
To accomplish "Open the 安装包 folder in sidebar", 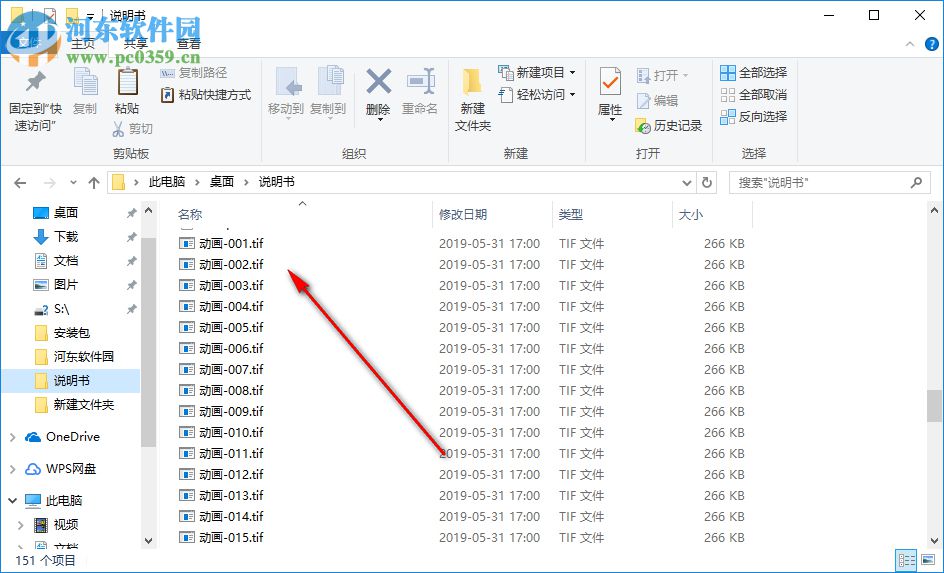I will point(71,333).
